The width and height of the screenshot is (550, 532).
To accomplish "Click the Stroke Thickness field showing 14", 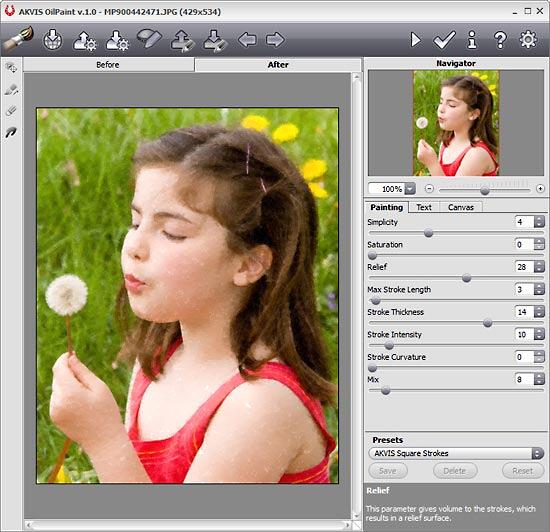I will (x=524, y=312).
